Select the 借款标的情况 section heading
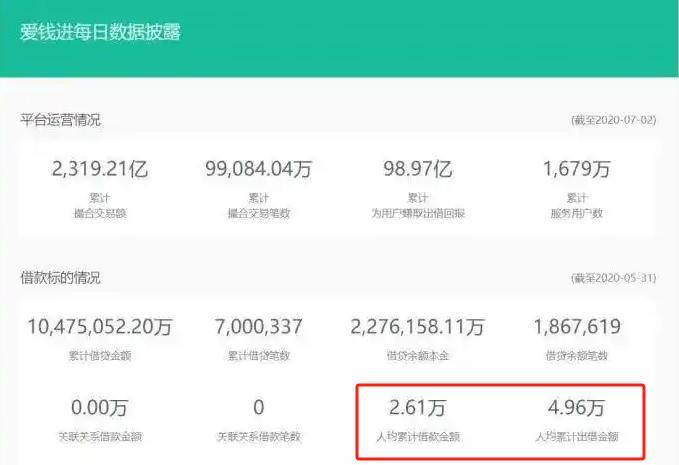The image size is (679, 465). click(x=60, y=278)
